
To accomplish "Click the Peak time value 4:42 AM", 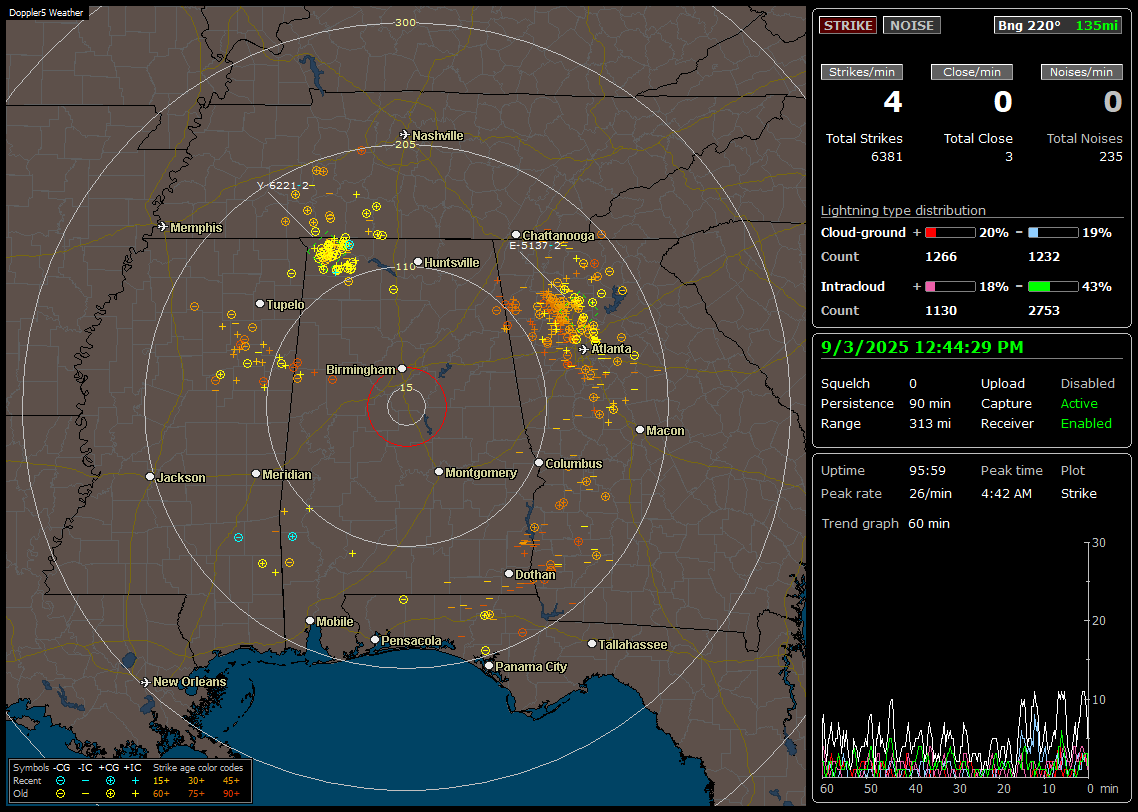I will point(1006,493).
